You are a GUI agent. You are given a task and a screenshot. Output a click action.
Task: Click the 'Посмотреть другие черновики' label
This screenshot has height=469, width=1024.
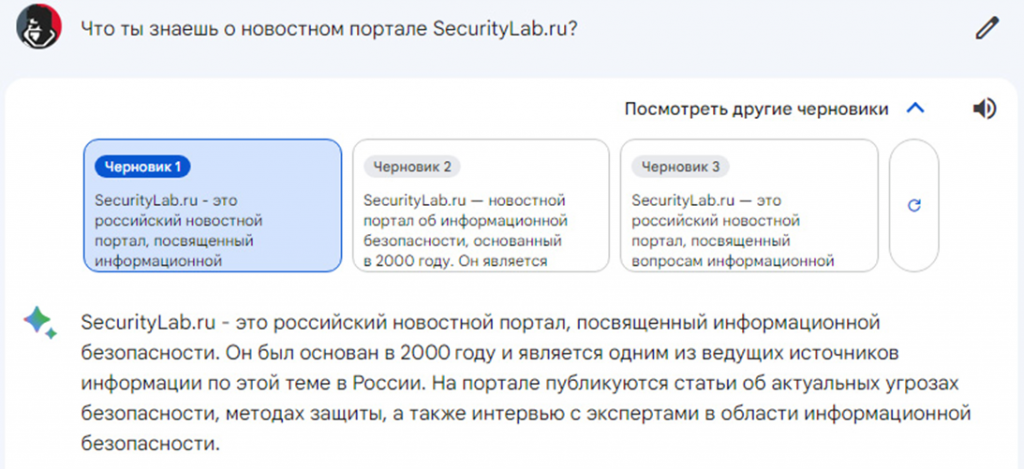tap(756, 109)
